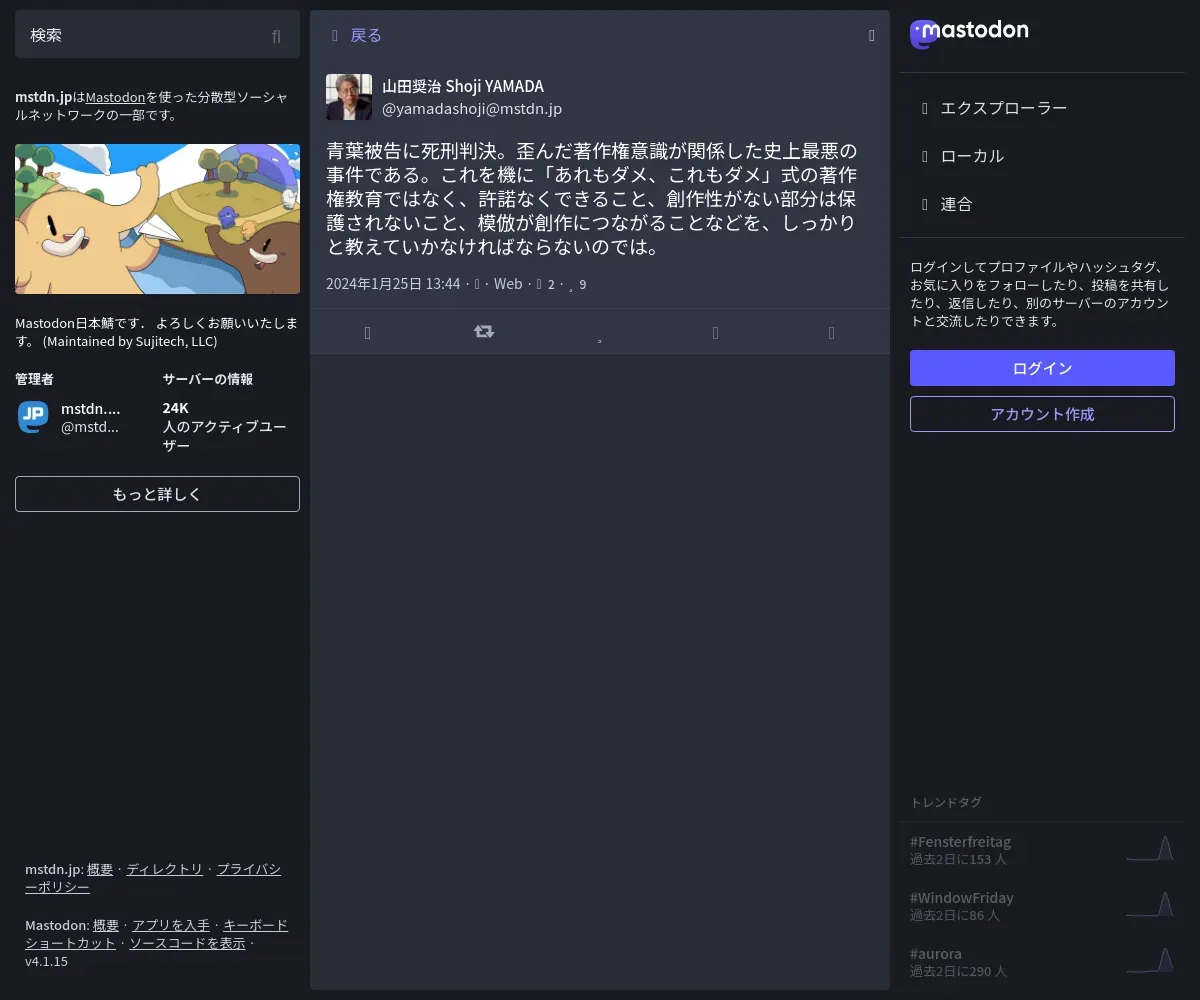This screenshot has width=1200, height=1000.
Task: Open the #Fensterfreitag trending tag
Action: 960,842
